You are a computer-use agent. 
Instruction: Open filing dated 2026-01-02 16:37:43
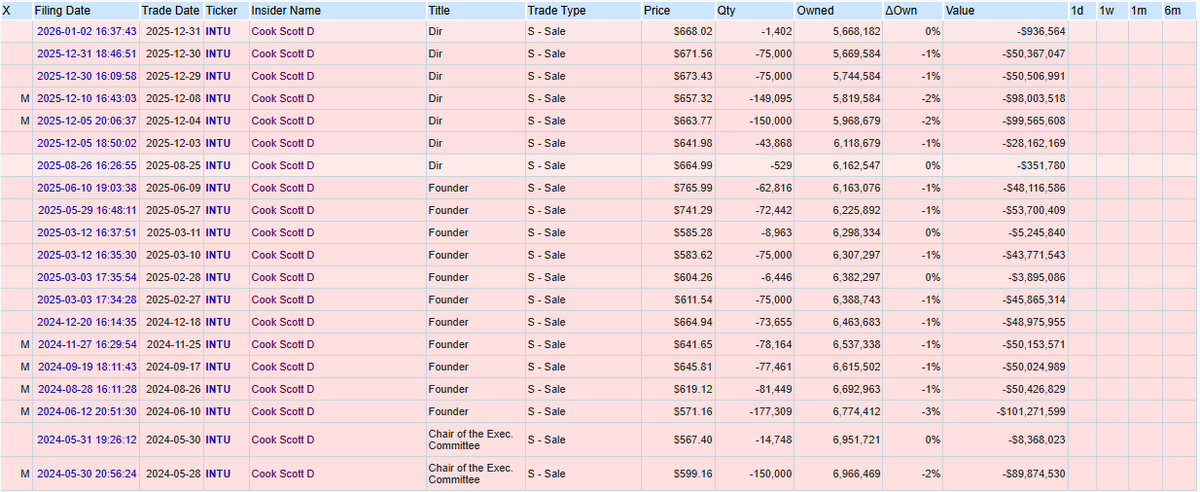click(x=87, y=32)
